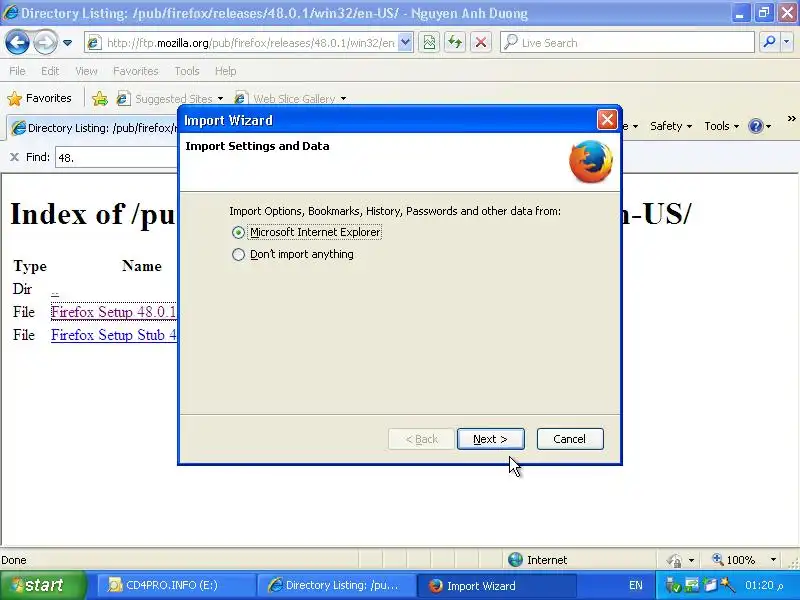Screen dimensions: 800x600
Task: Close Import Wizard with red X
Action: pos(607,120)
